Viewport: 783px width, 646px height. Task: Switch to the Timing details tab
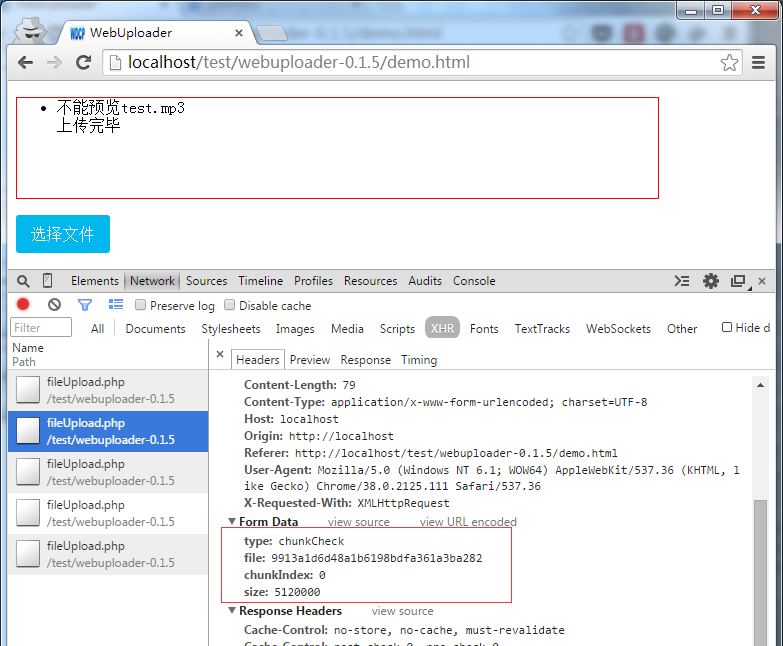point(419,359)
